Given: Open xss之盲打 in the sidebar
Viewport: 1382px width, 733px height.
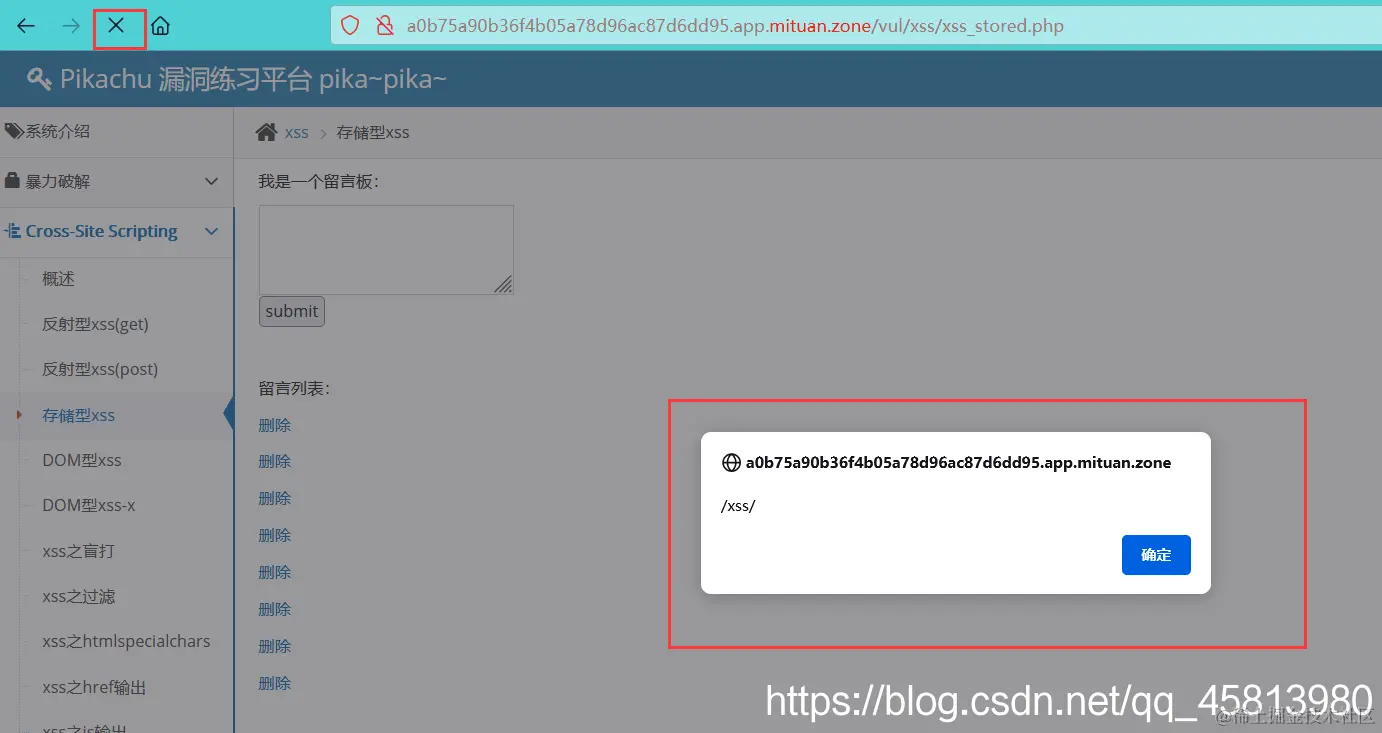Looking at the screenshot, I should (78, 551).
